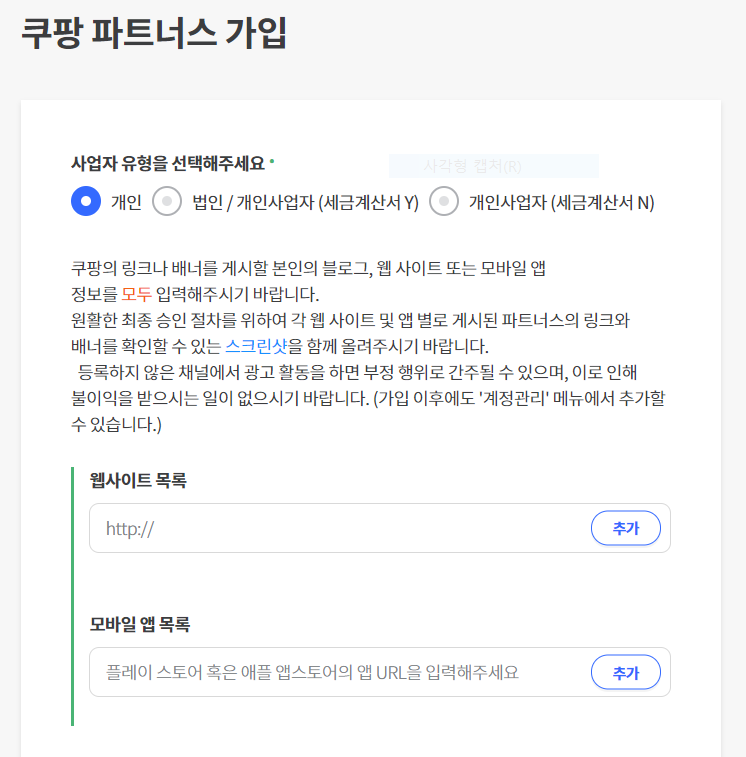Select the 개인 radio button
This screenshot has width=746, height=757.
(x=86, y=201)
